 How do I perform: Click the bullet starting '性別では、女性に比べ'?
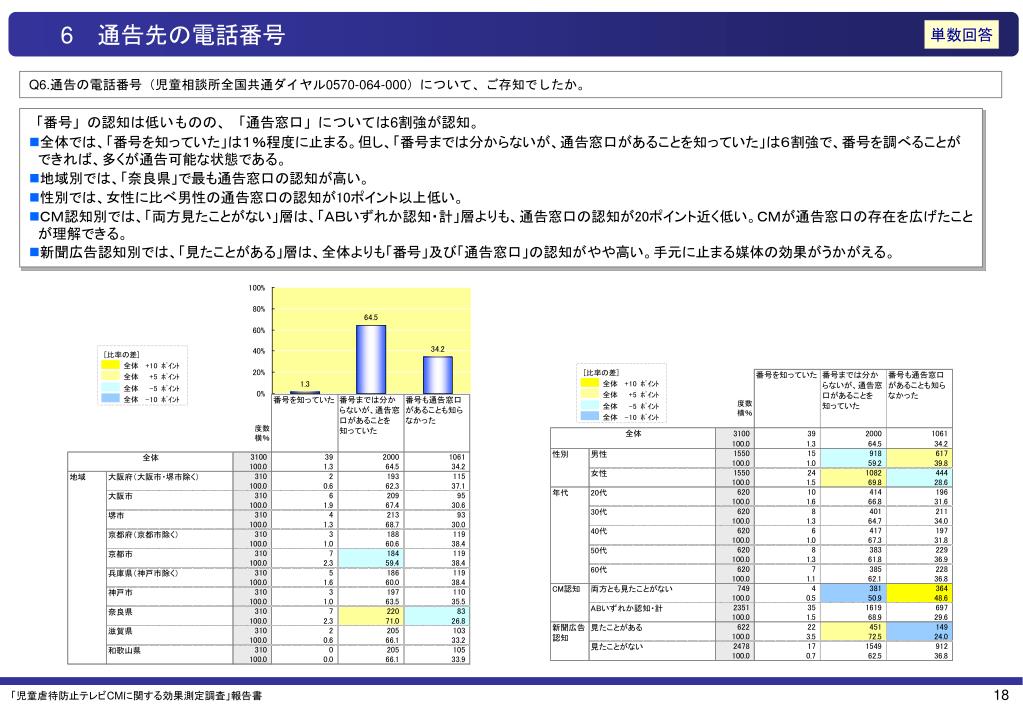coord(247,198)
